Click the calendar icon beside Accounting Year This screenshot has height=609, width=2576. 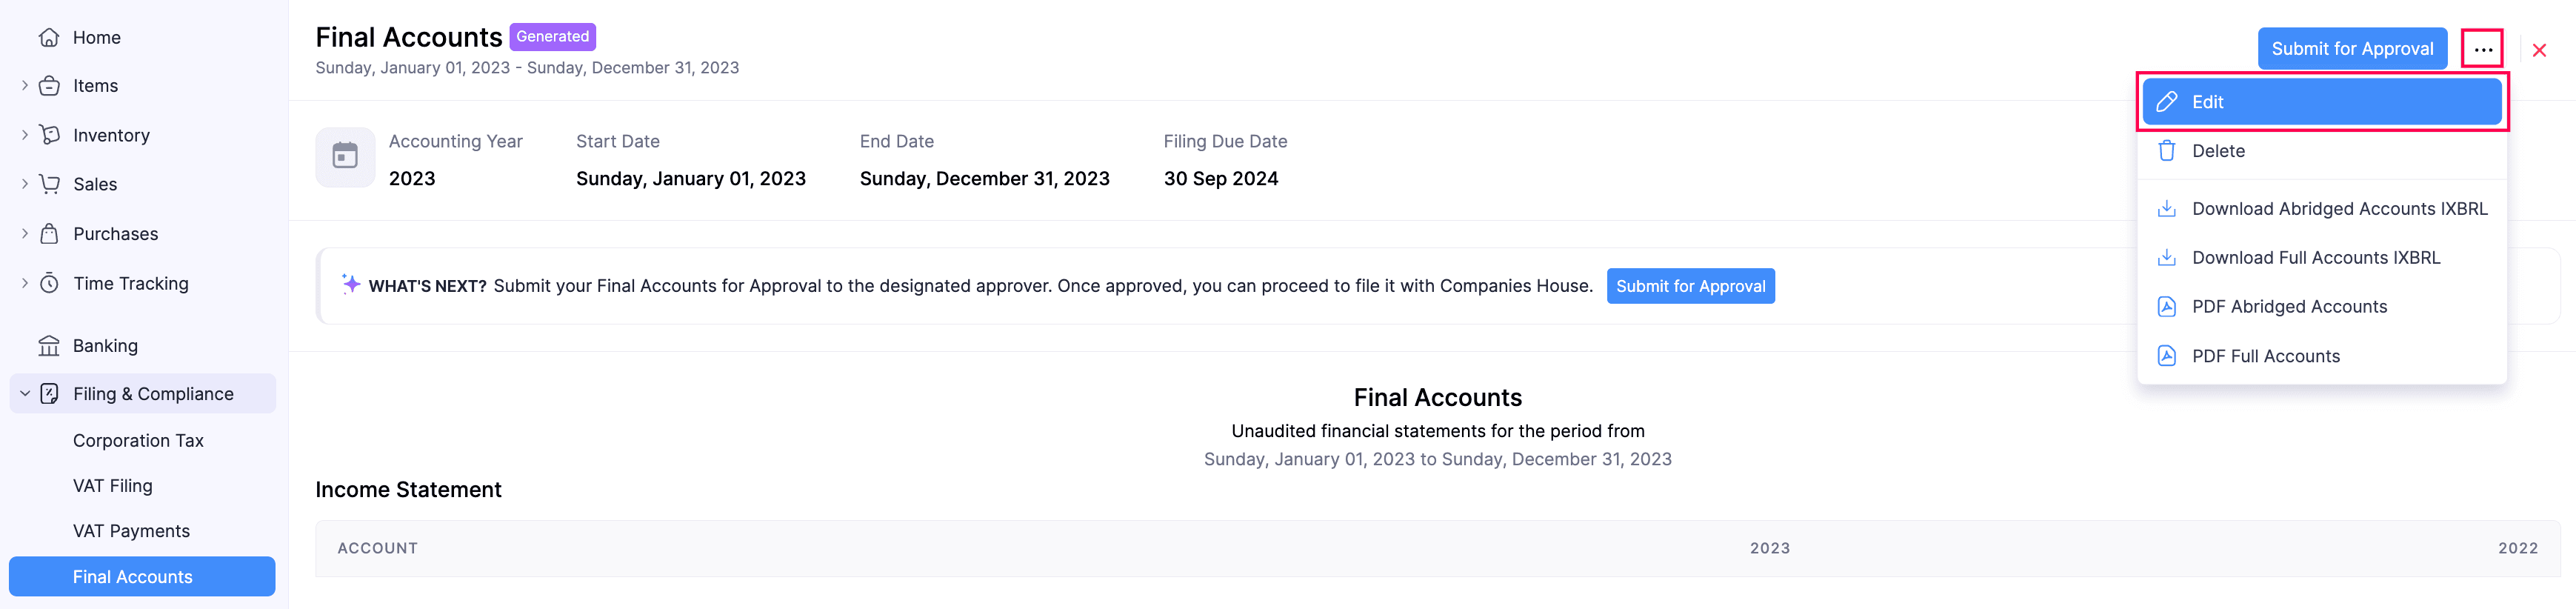click(x=345, y=157)
